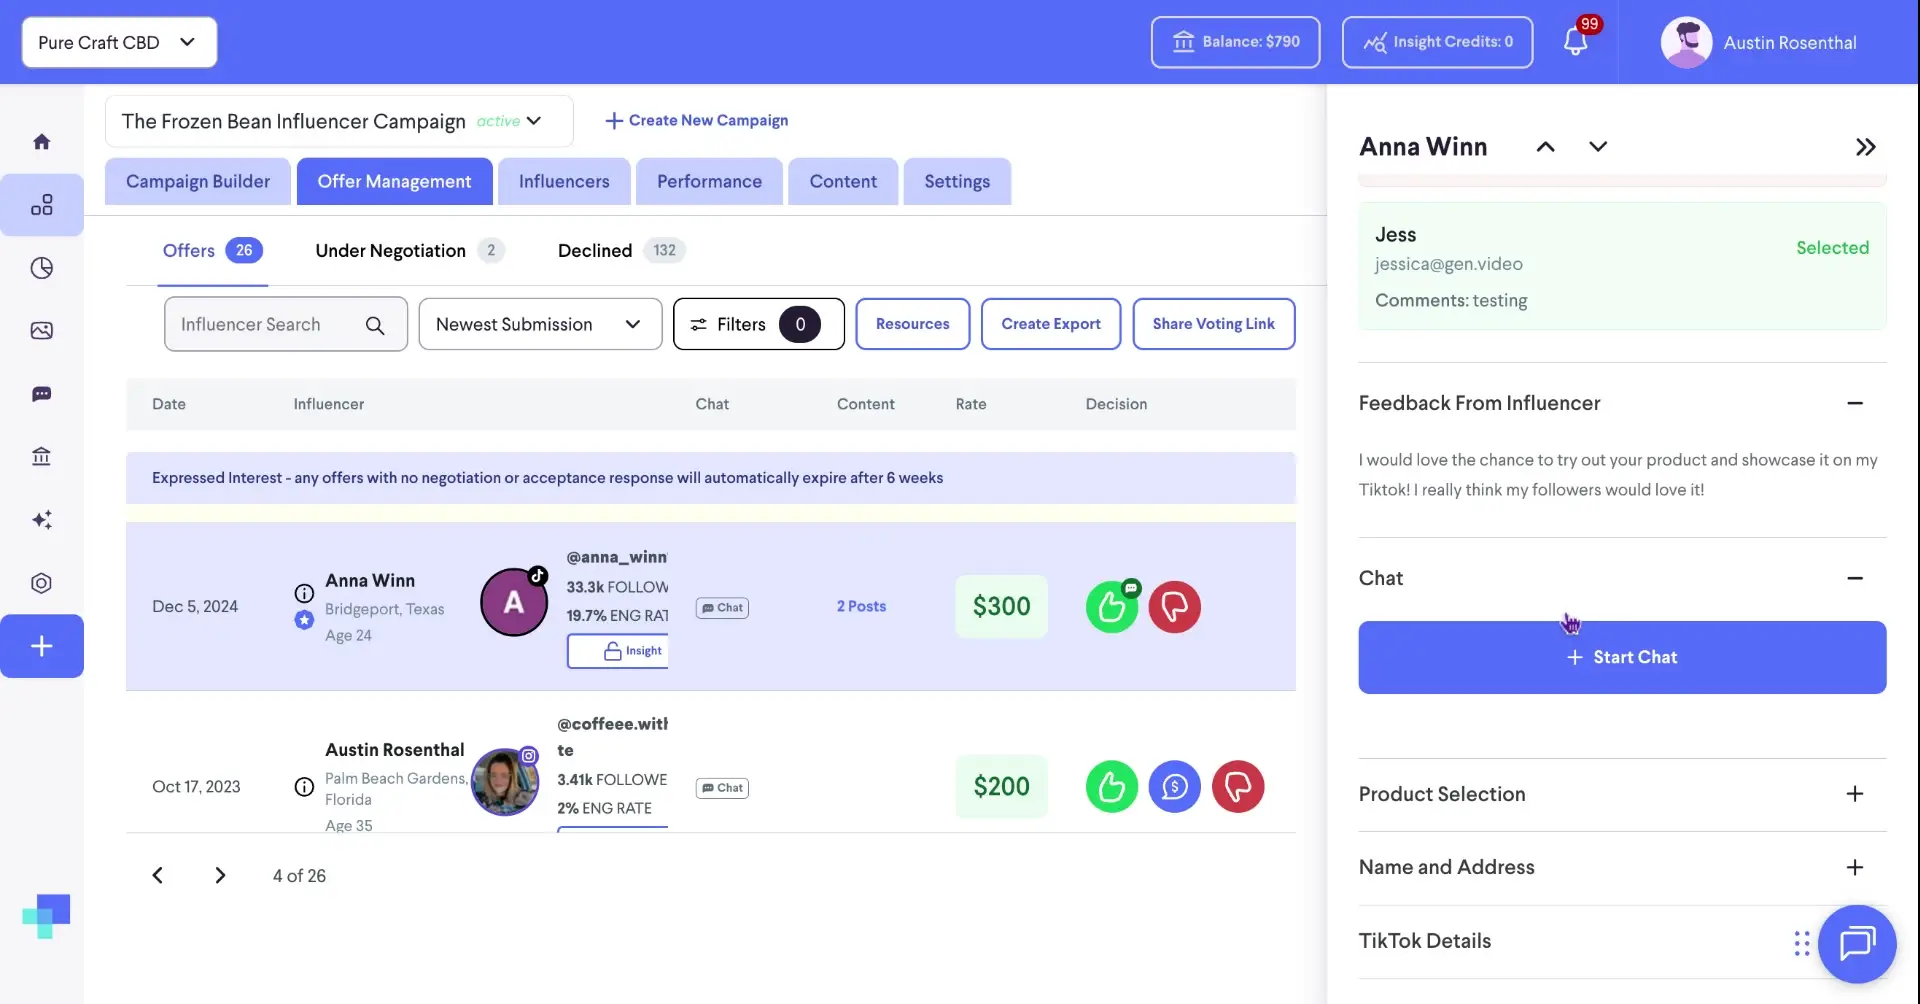Viewport: 1920px width, 1004px height.
Task: Open the Pure Craft CBD workspace switcher
Action: [x=117, y=42]
